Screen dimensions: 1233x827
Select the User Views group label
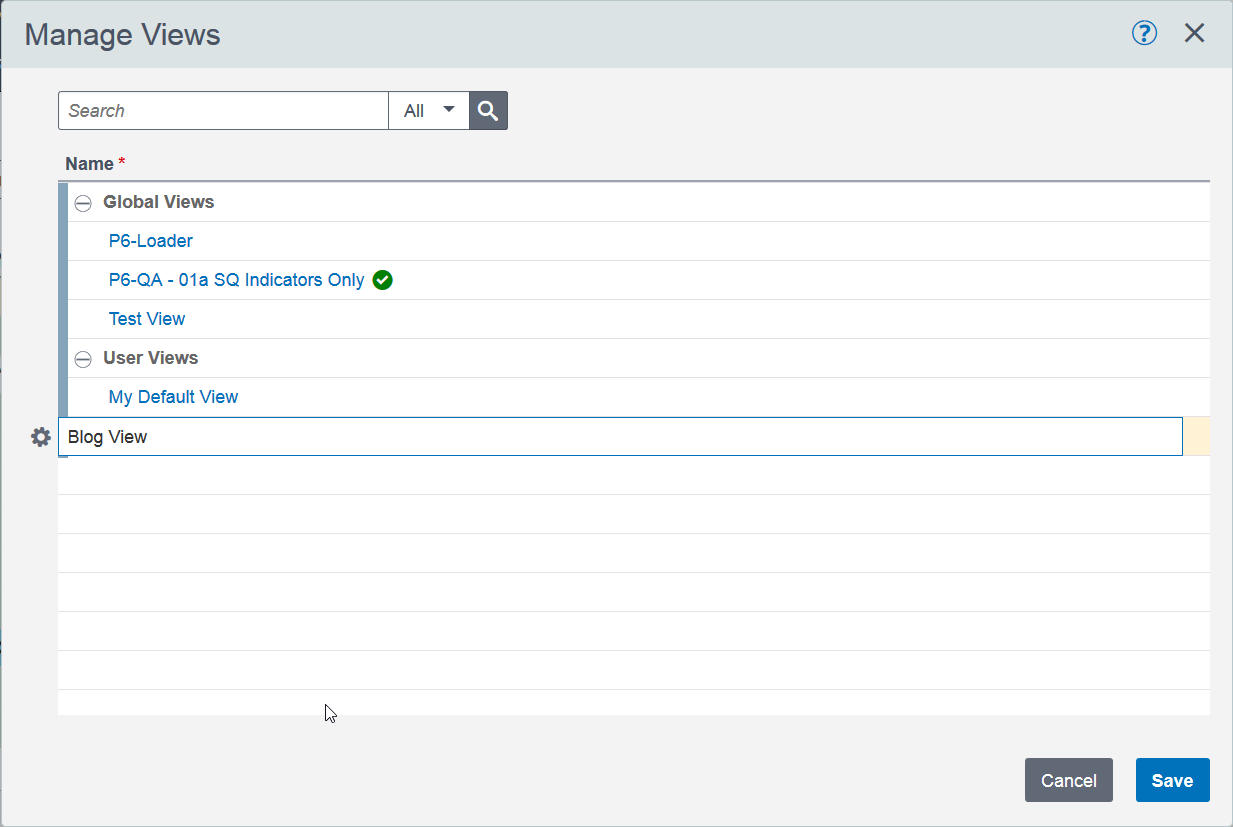tap(150, 358)
